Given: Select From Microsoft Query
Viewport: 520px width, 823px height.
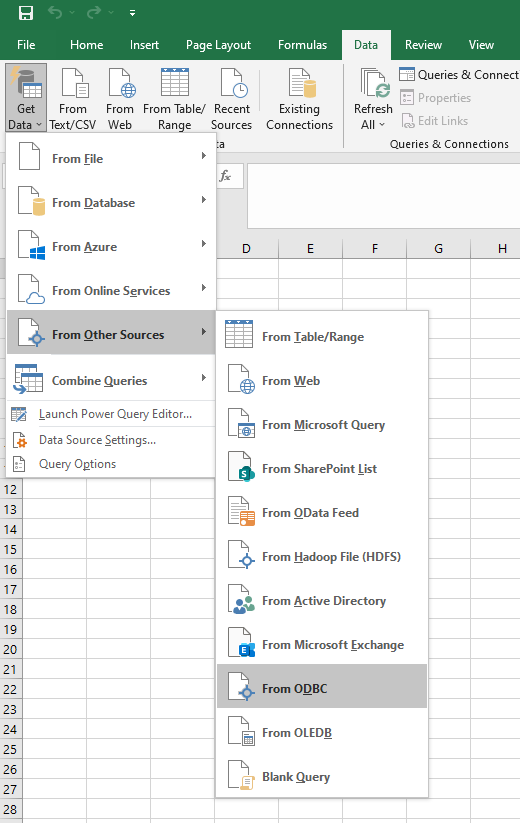Looking at the screenshot, I should click(x=322, y=425).
